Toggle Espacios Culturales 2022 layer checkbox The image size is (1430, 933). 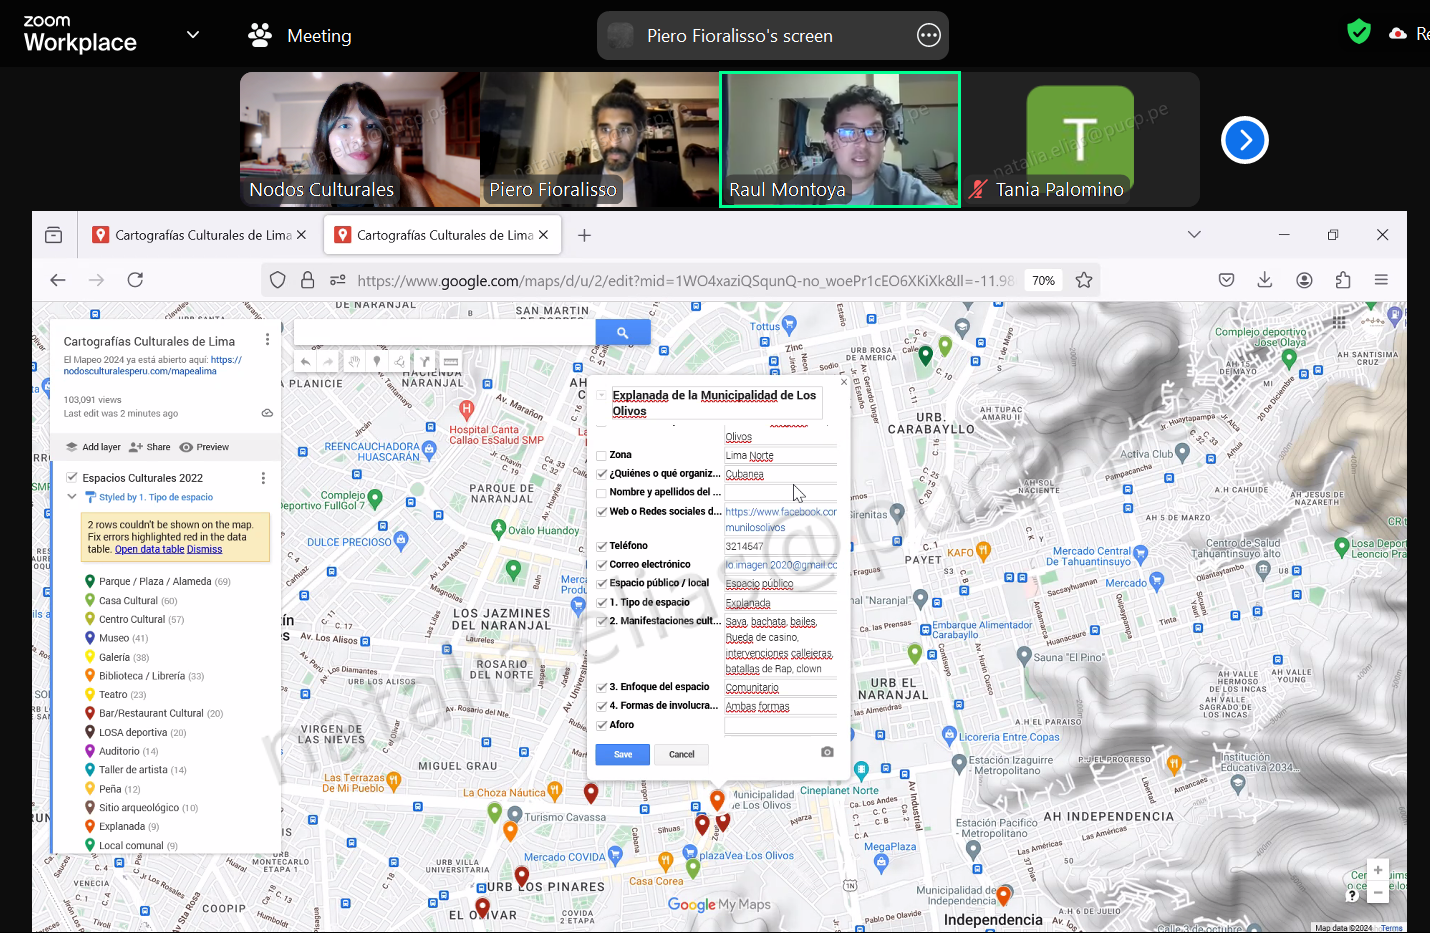point(72,477)
